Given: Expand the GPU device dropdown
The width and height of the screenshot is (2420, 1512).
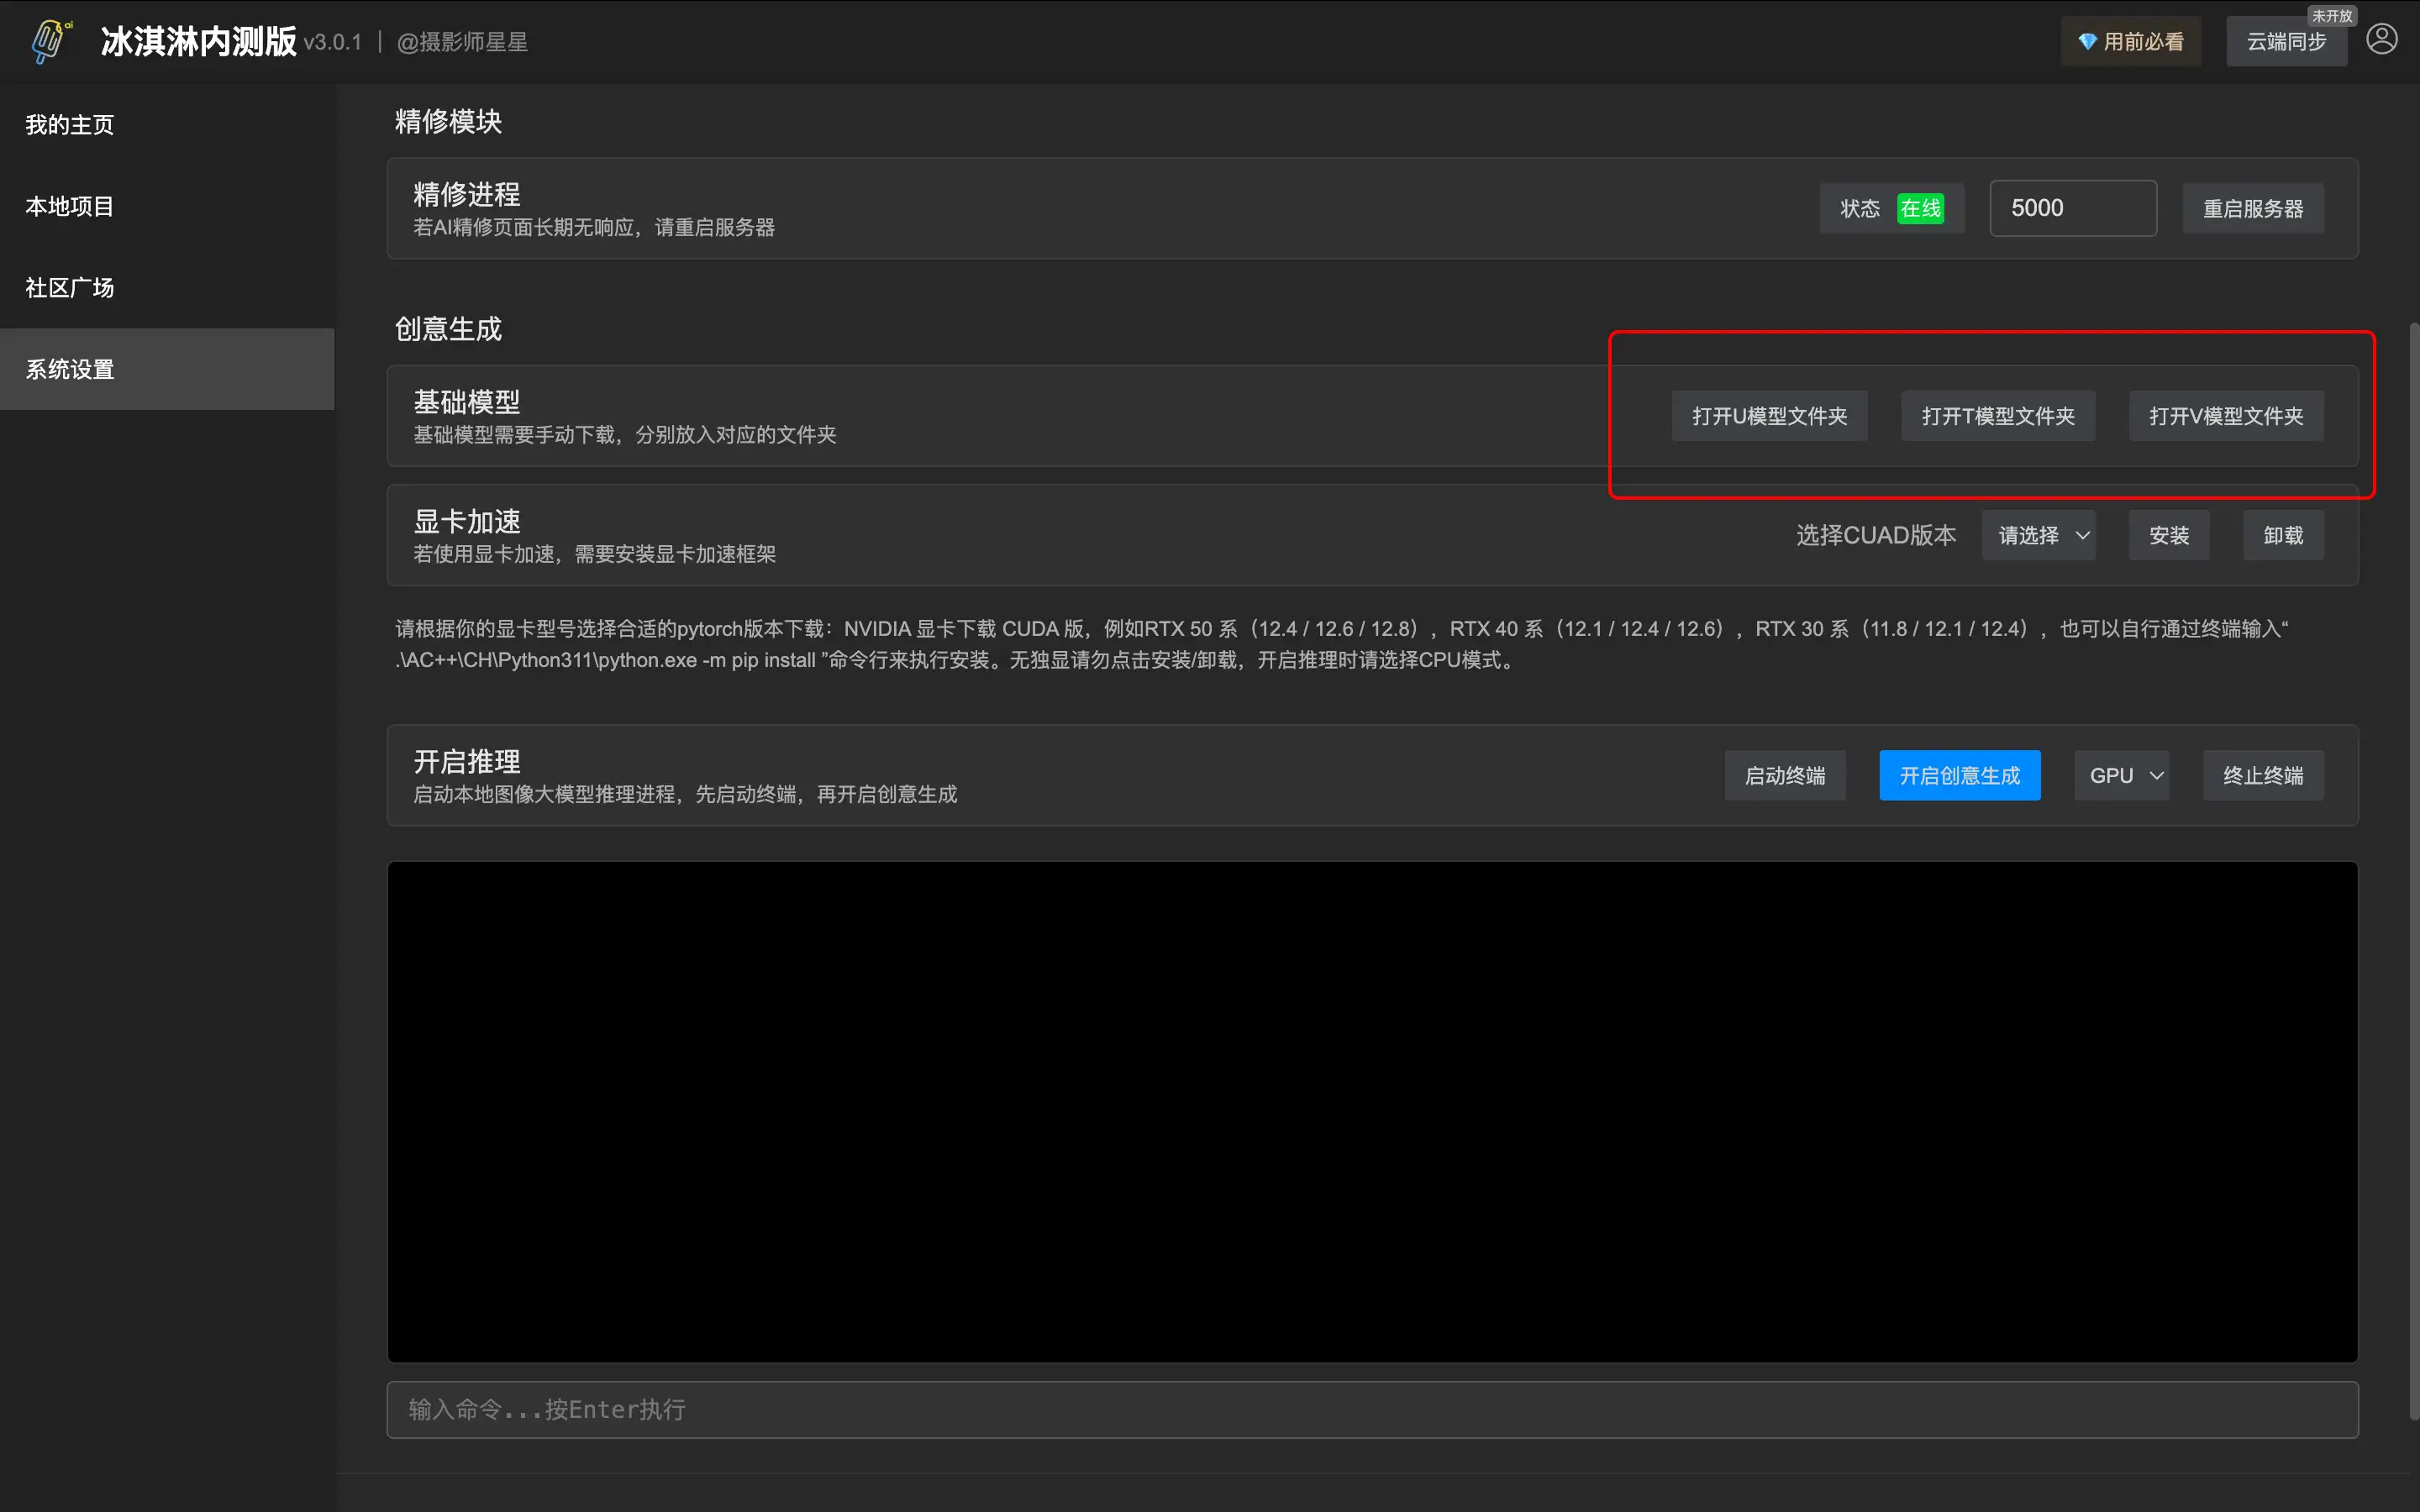Looking at the screenshot, I should point(2121,776).
